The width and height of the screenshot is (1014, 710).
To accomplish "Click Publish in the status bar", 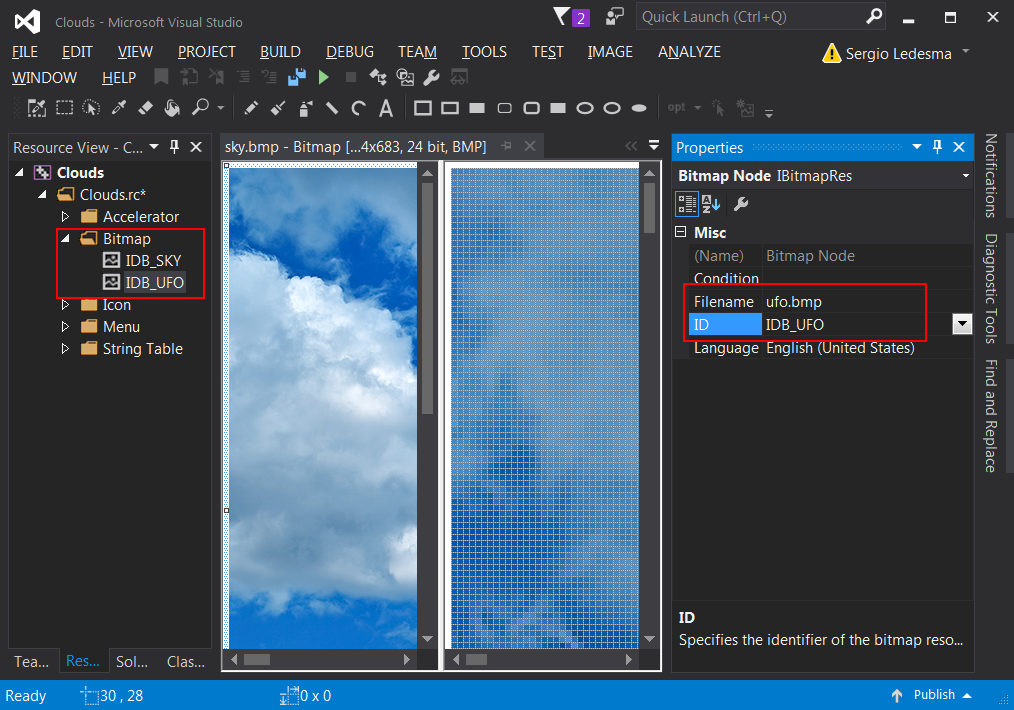I will [x=932, y=695].
